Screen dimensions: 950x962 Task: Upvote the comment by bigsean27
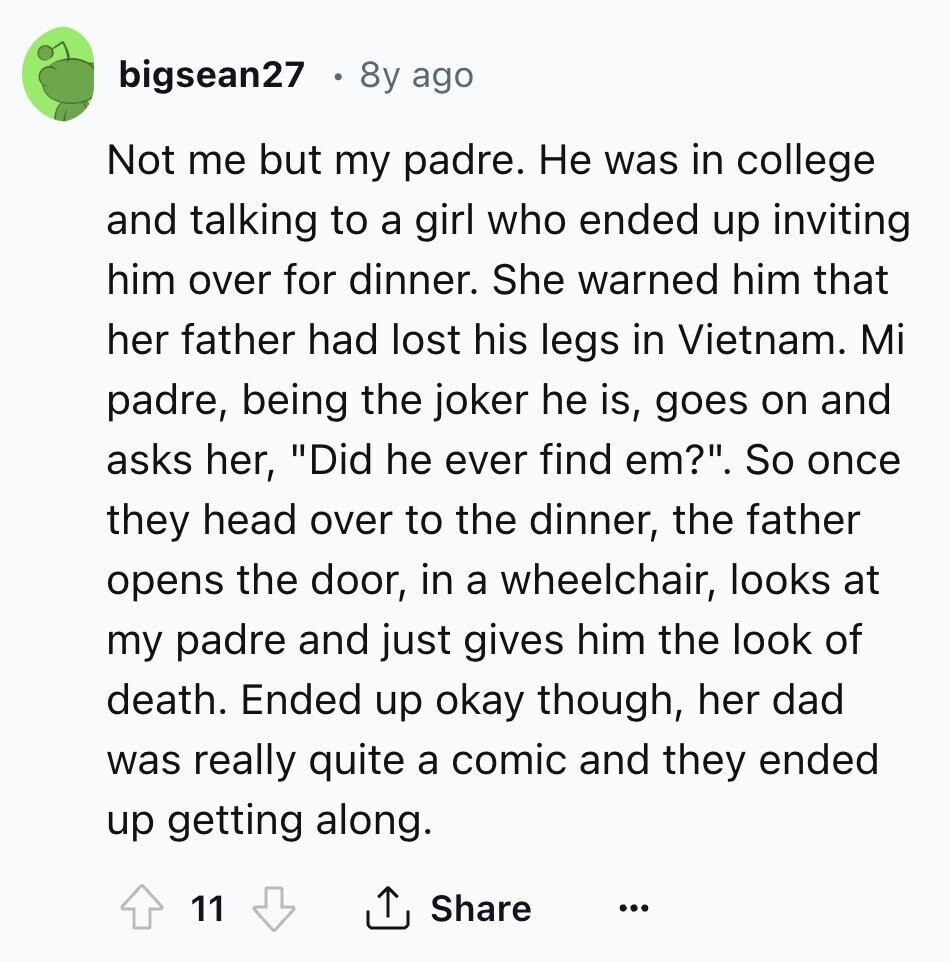click(x=142, y=907)
